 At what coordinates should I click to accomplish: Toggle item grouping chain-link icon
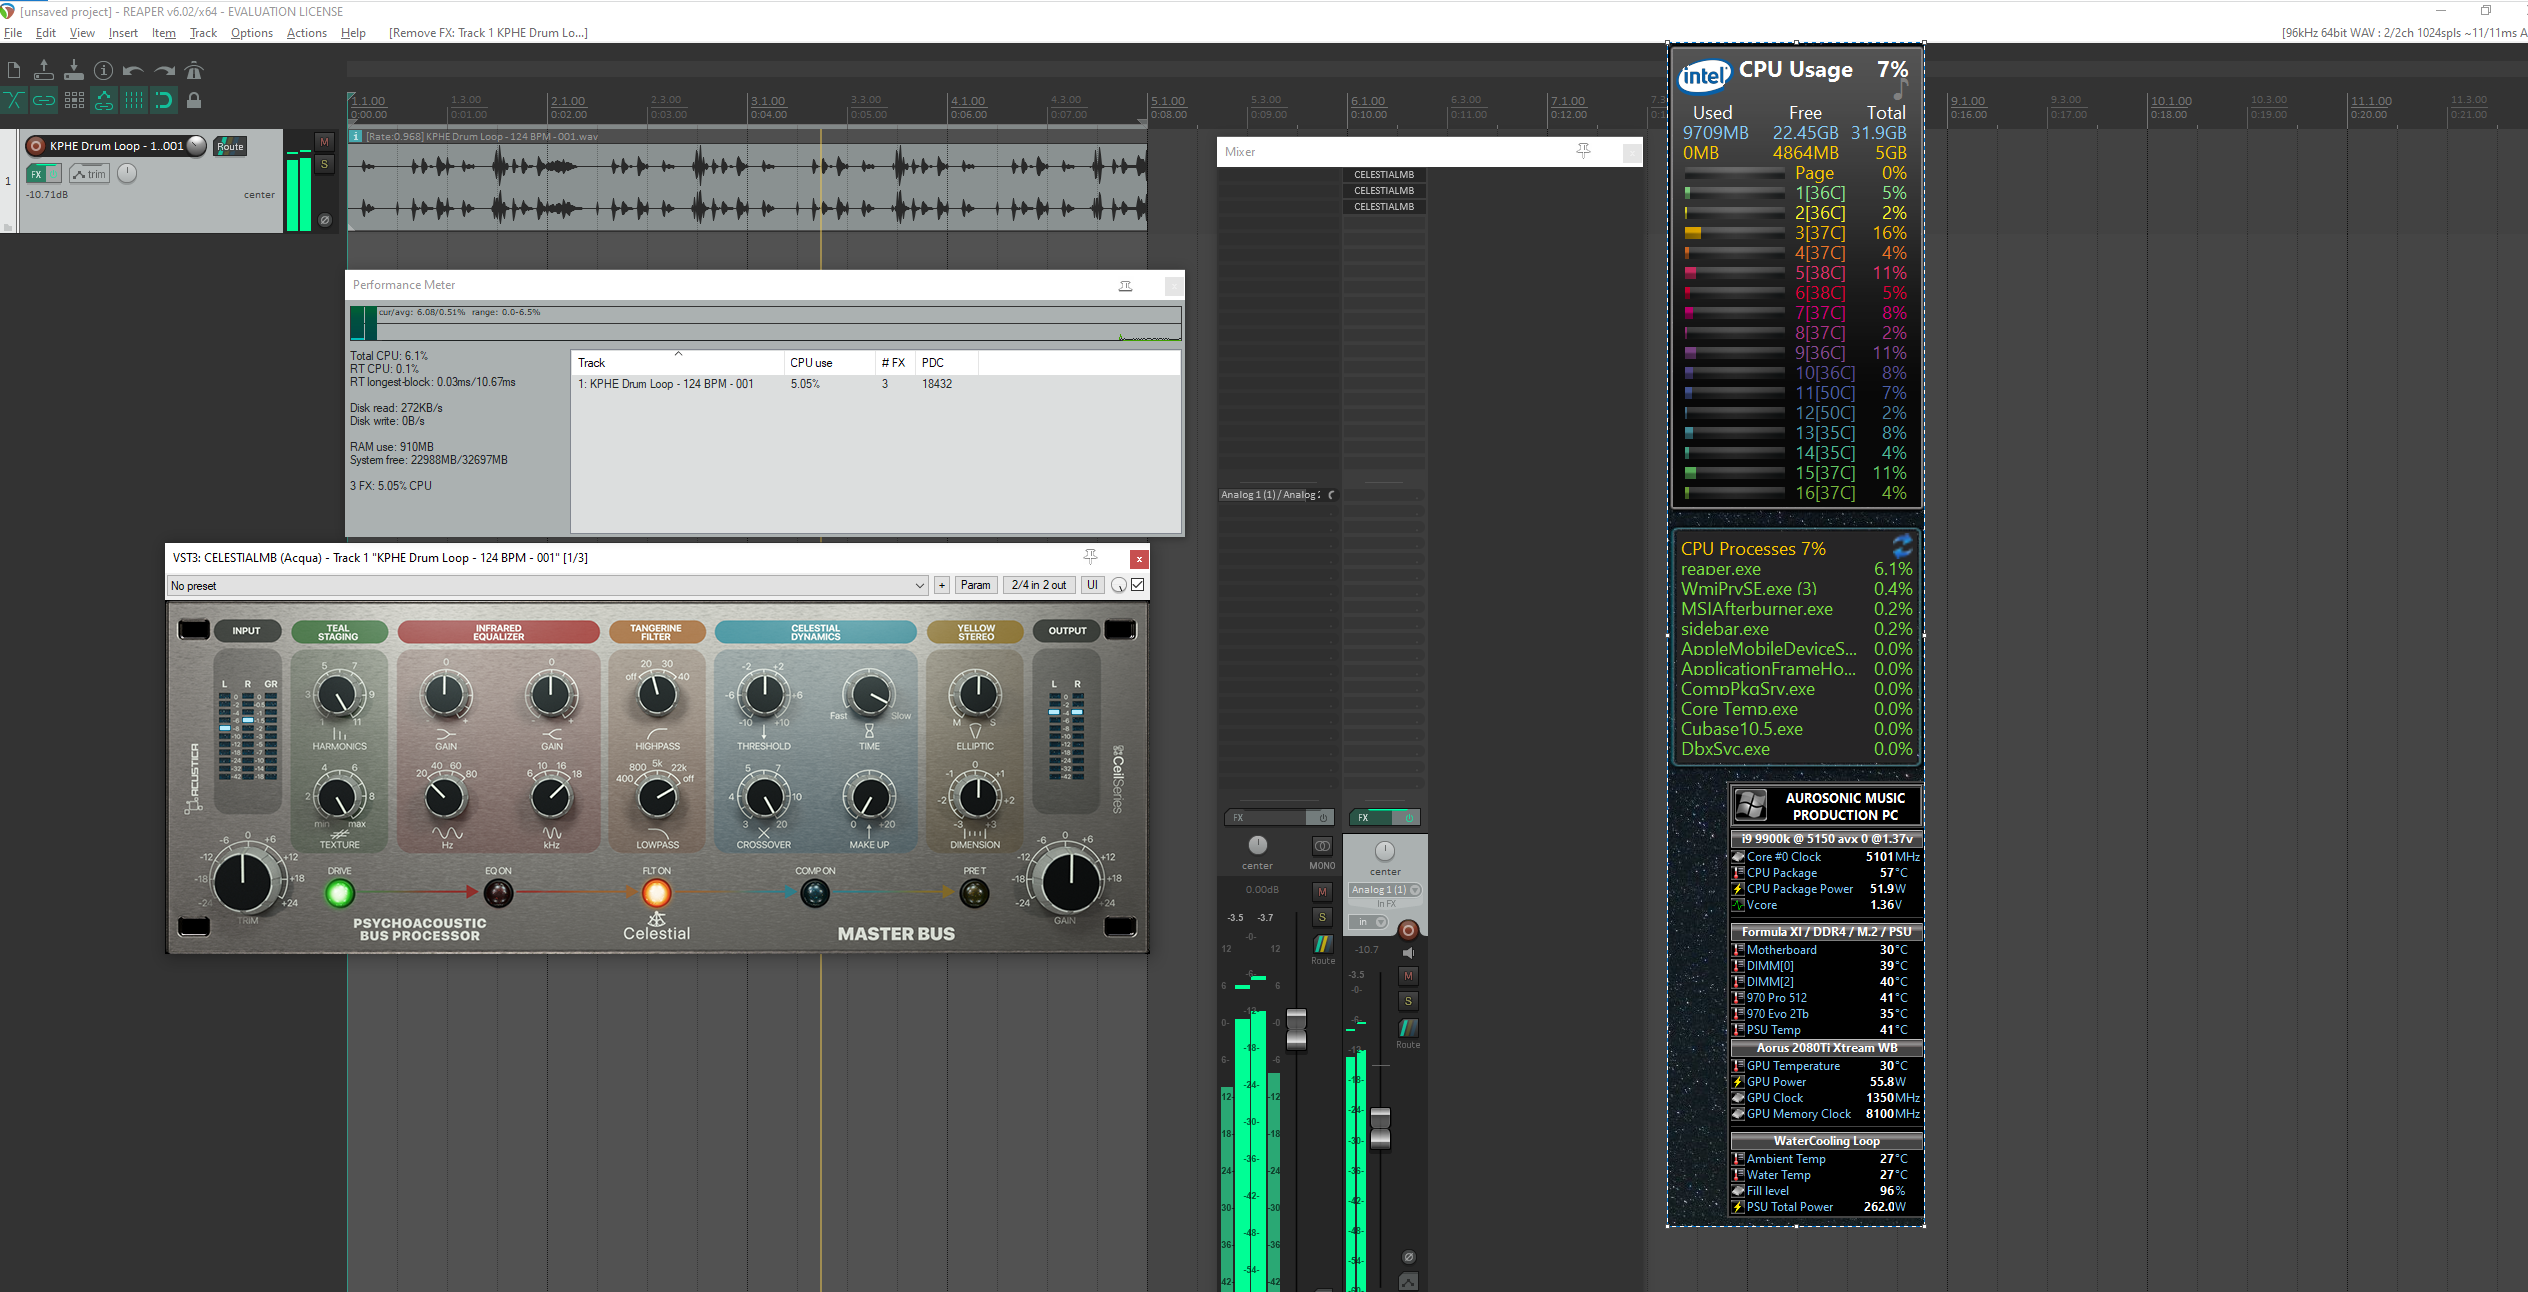tap(44, 100)
